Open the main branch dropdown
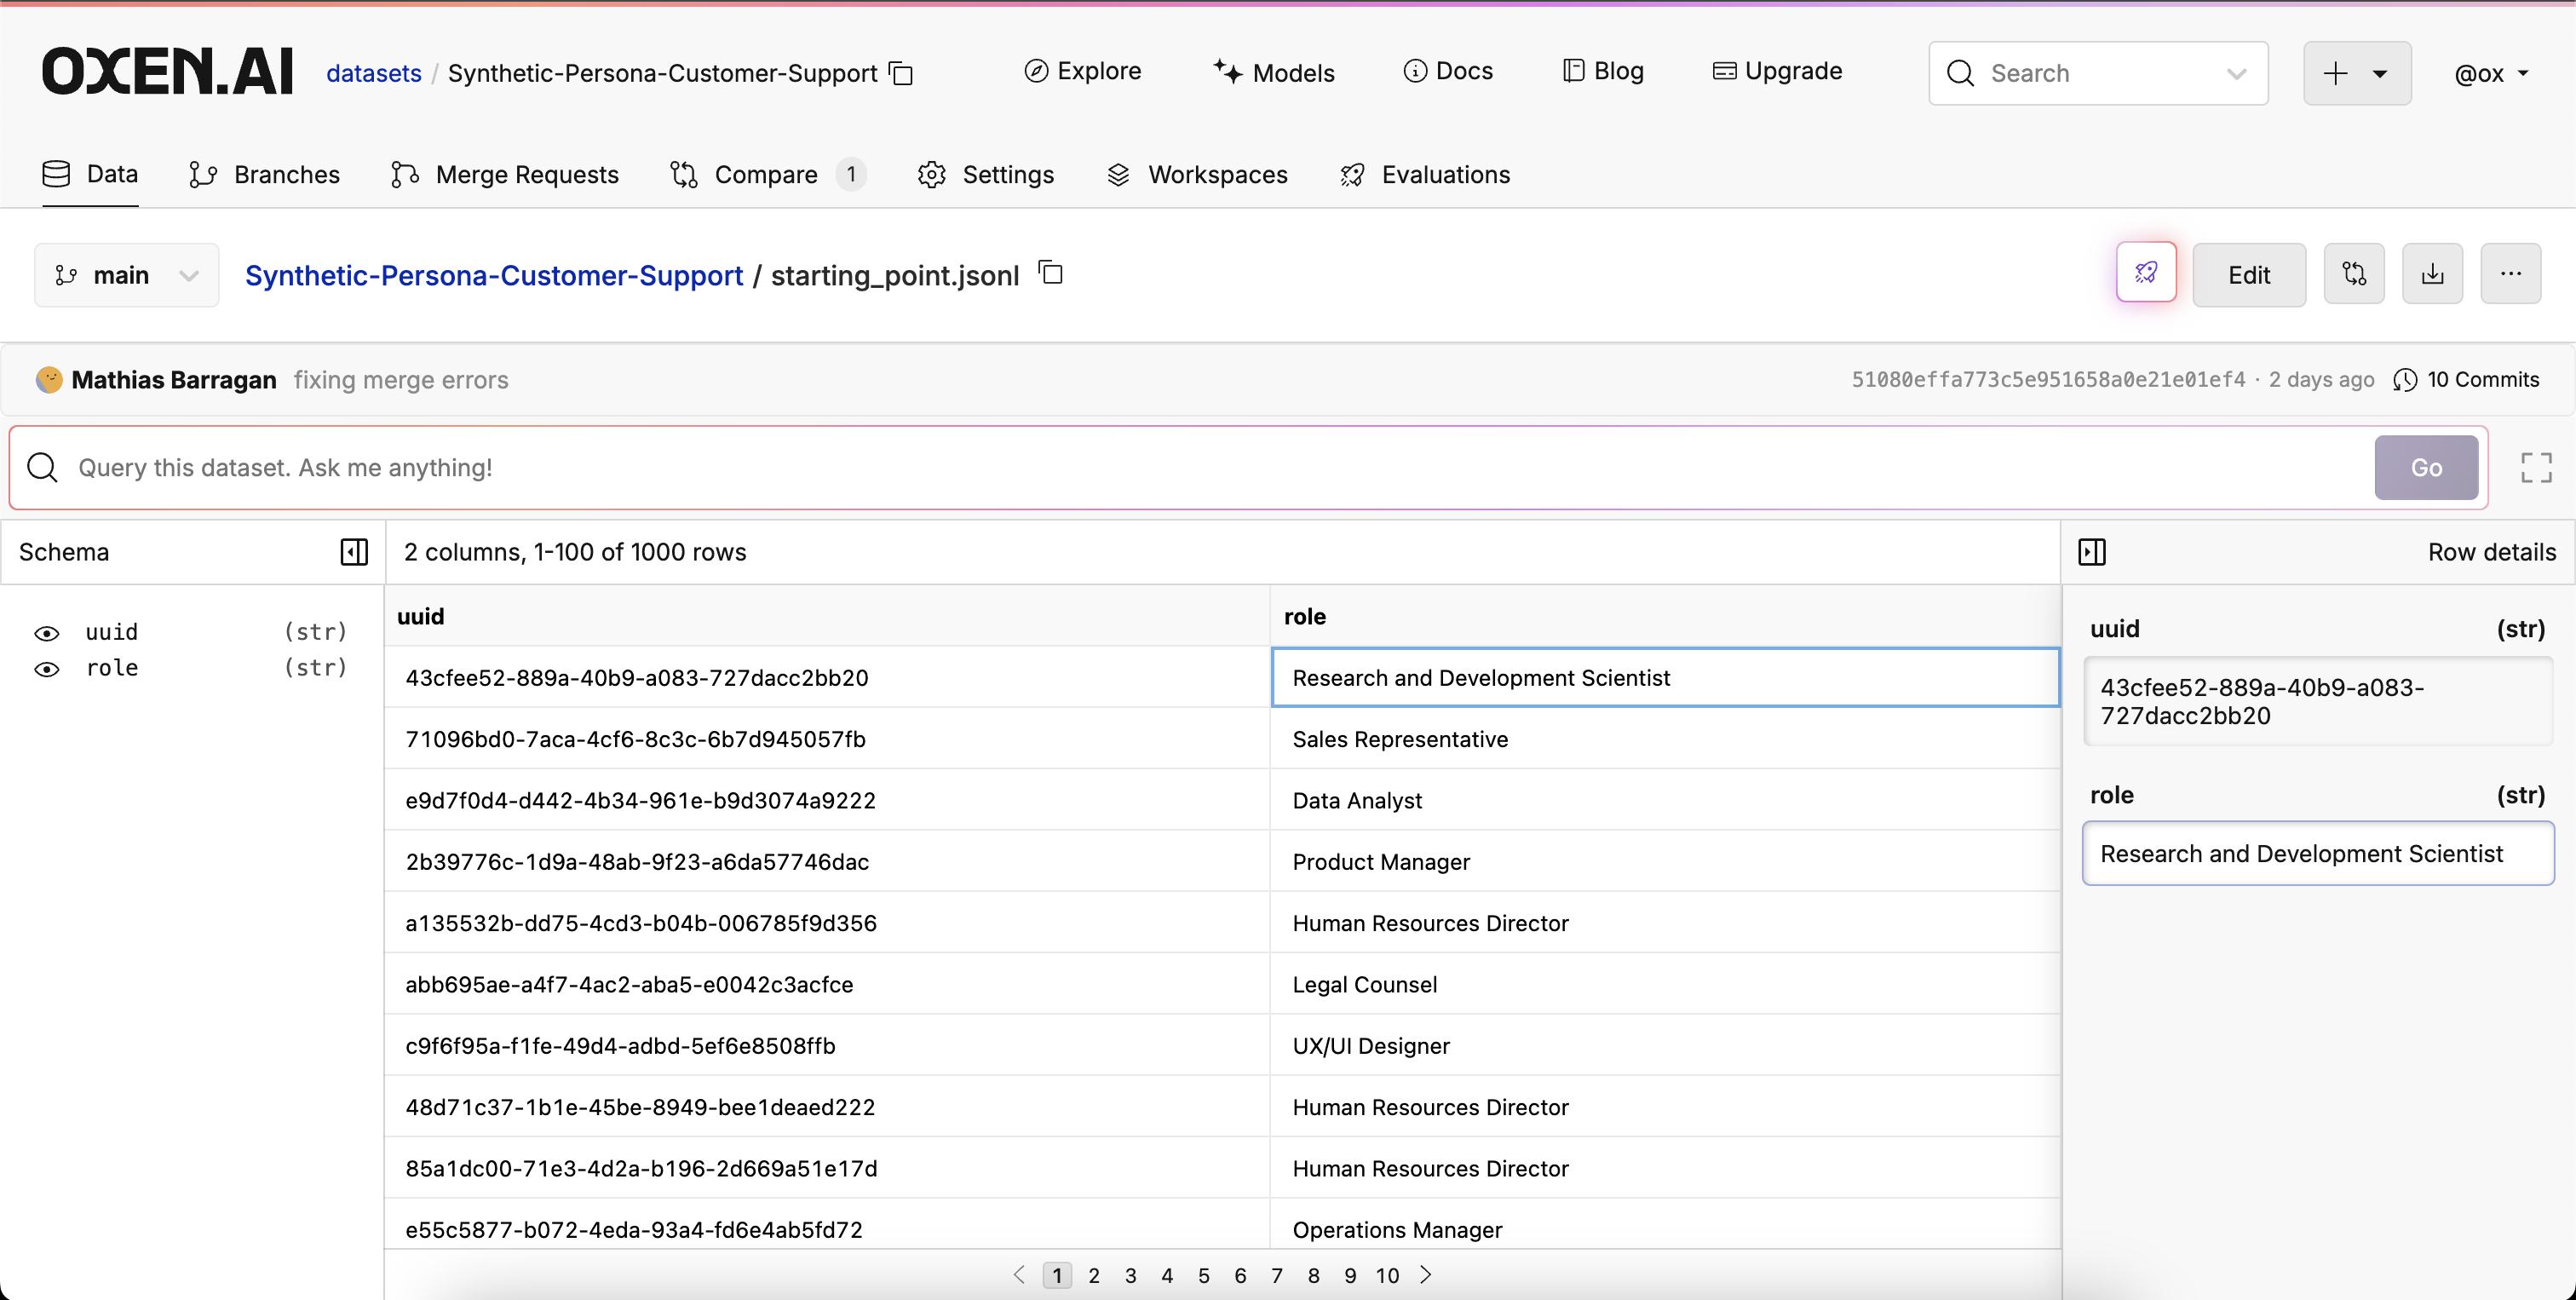2576x1300 pixels. coord(126,275)
